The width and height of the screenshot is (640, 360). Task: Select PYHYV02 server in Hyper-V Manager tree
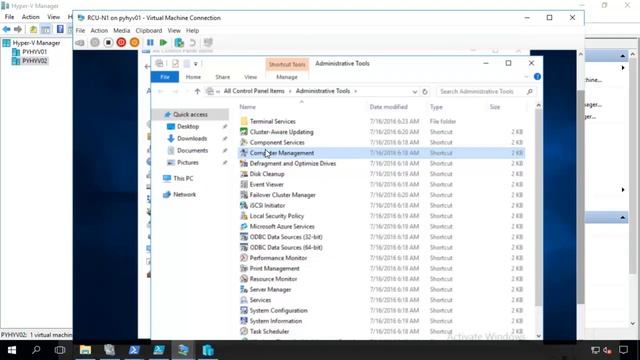[x=34, y=61]
